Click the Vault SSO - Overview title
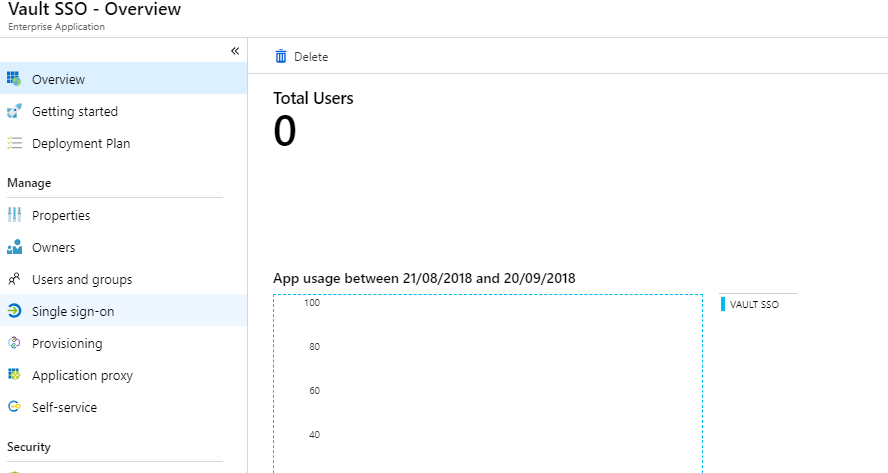Image resolution: width=888 pixels, height=473 pixels. tap(95, 9)
